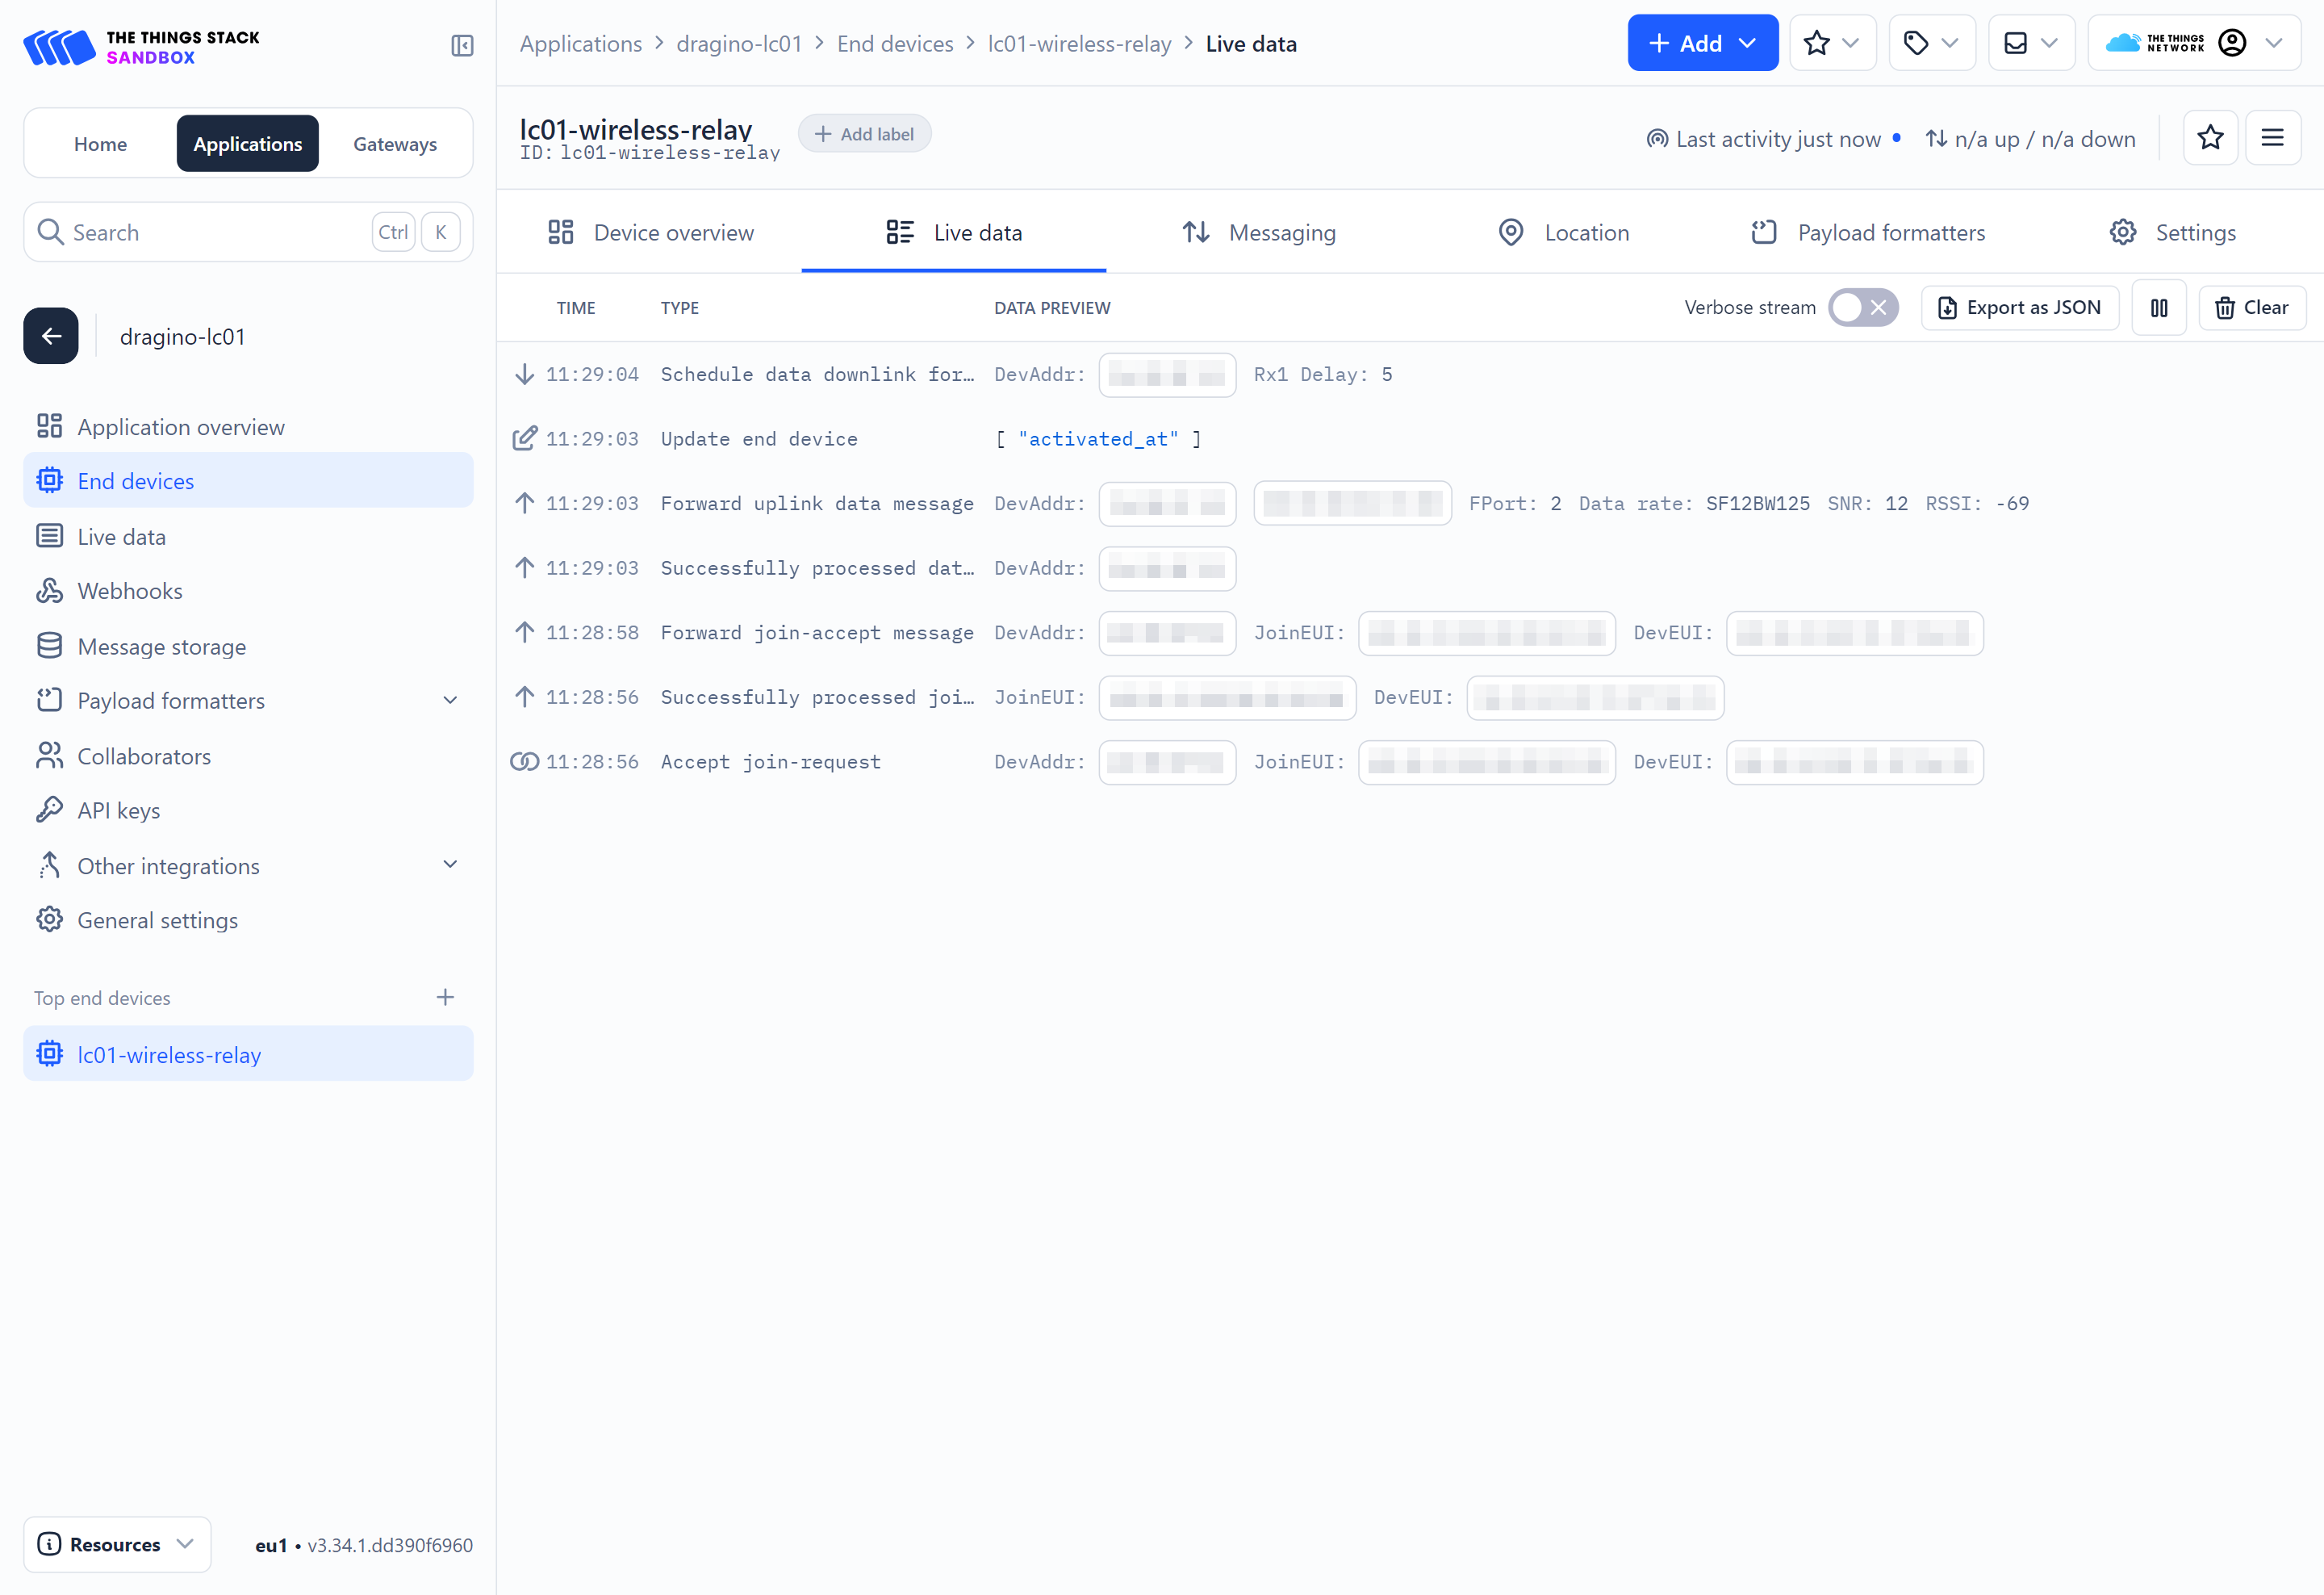Clear the live data events

(x=2251, y=307)
